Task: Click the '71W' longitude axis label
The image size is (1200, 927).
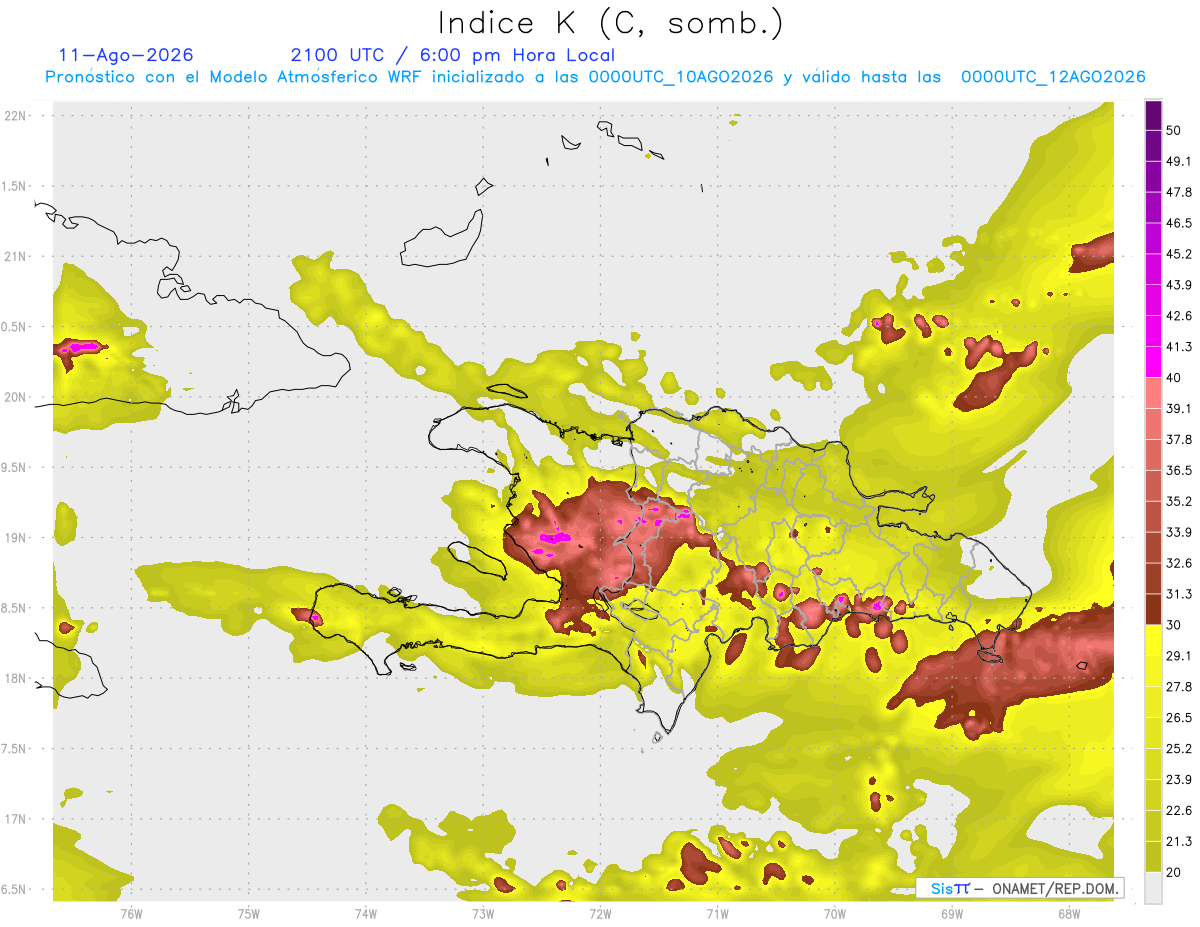Action: coord(717,914)
